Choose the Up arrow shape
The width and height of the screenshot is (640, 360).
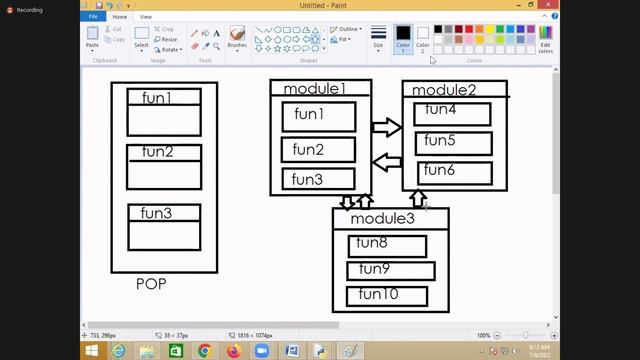(315, 40)
